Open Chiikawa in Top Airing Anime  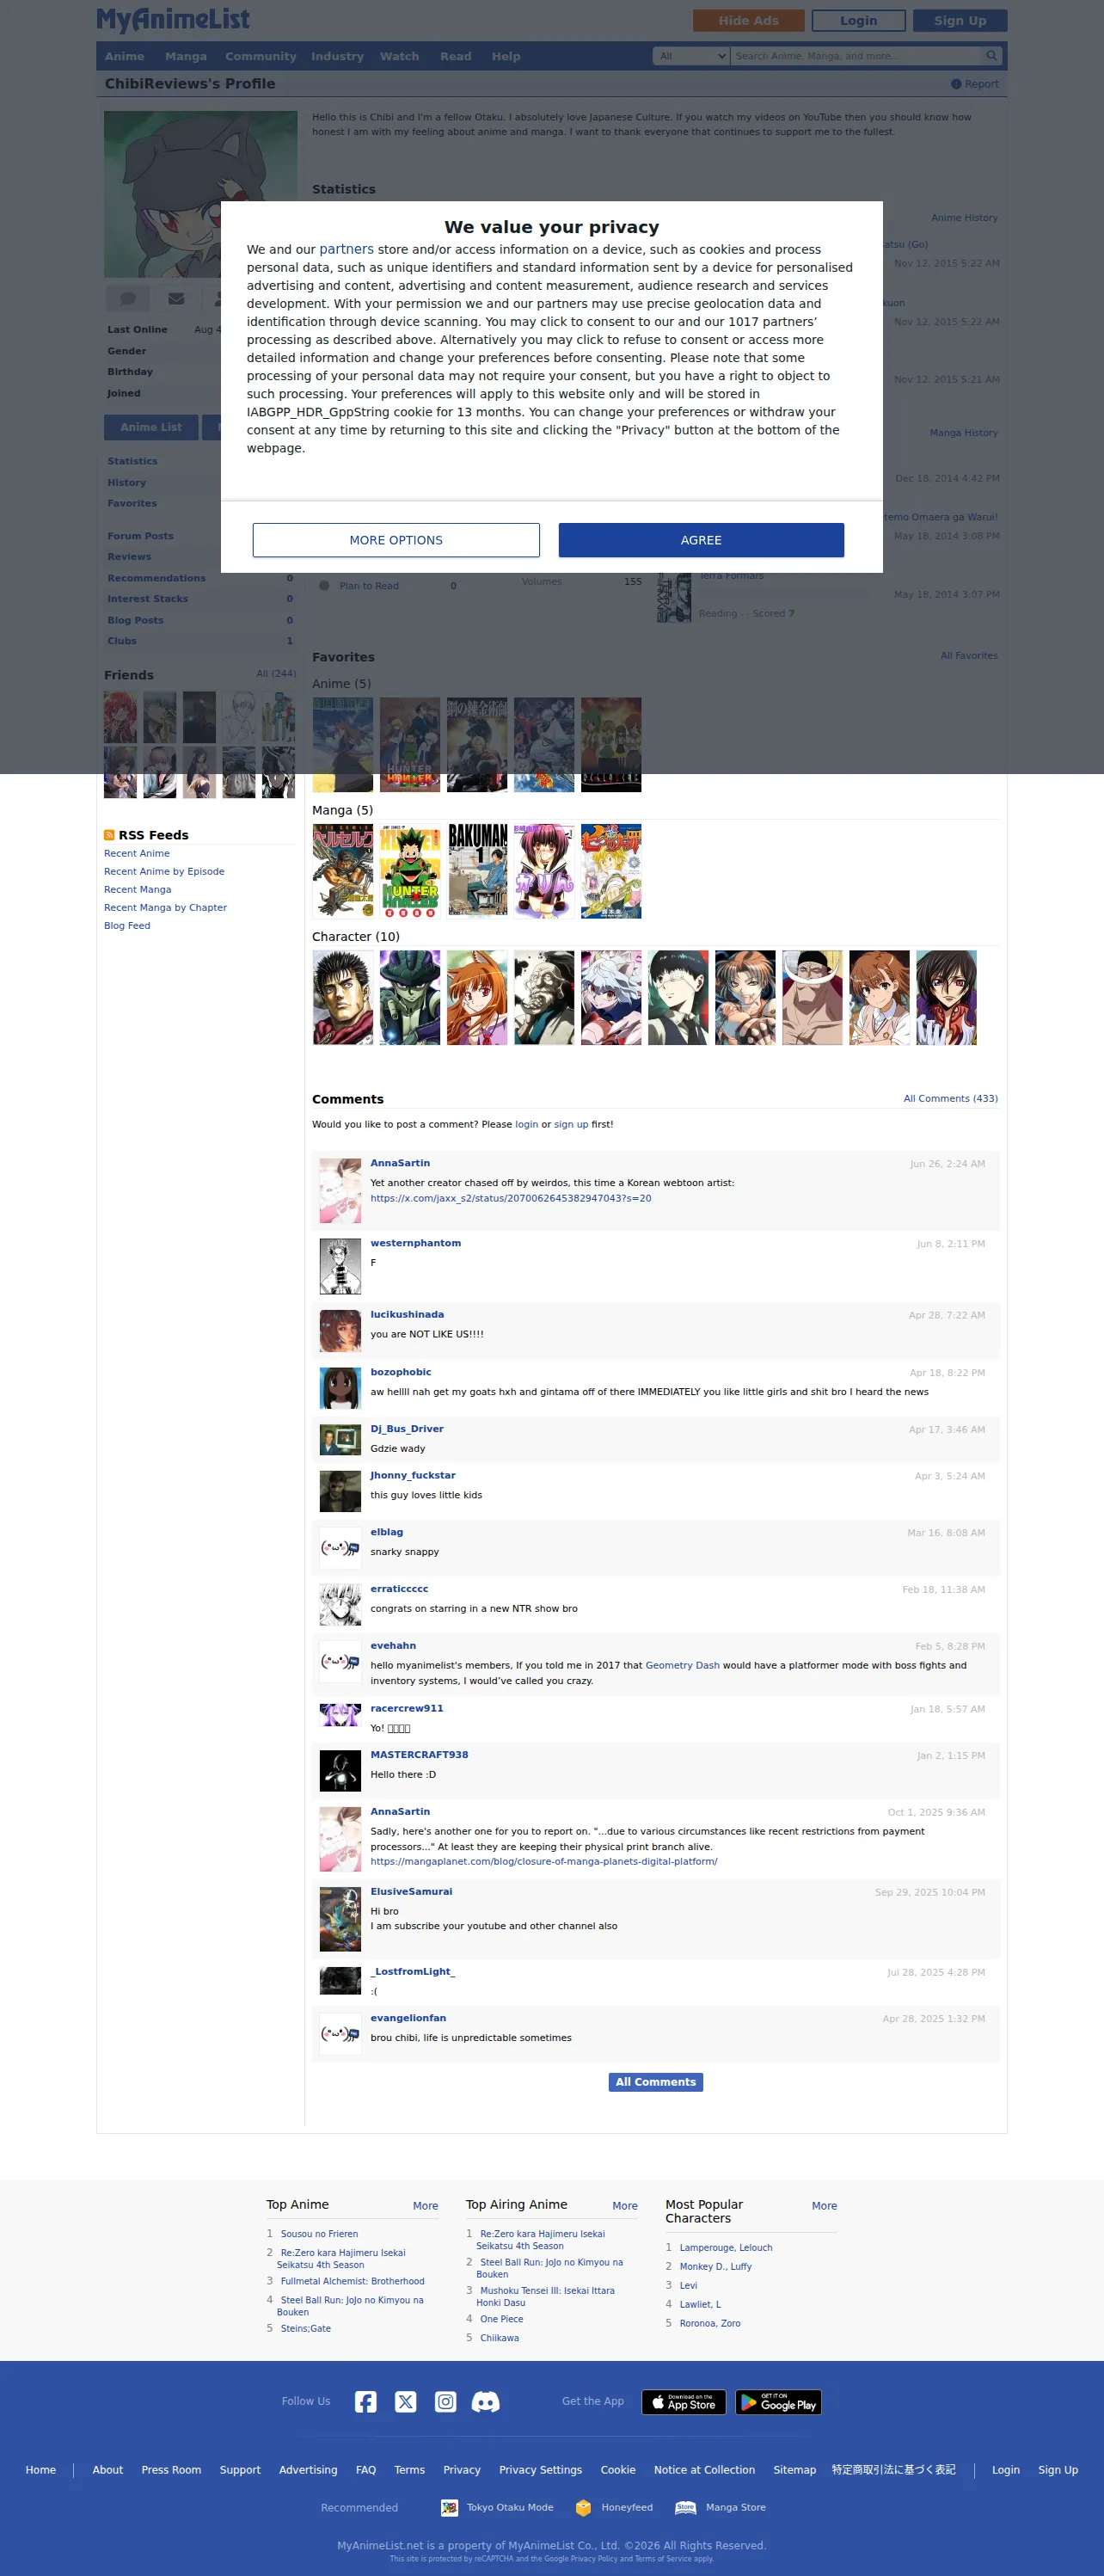pyautogui.click(x=499, y=2337)
